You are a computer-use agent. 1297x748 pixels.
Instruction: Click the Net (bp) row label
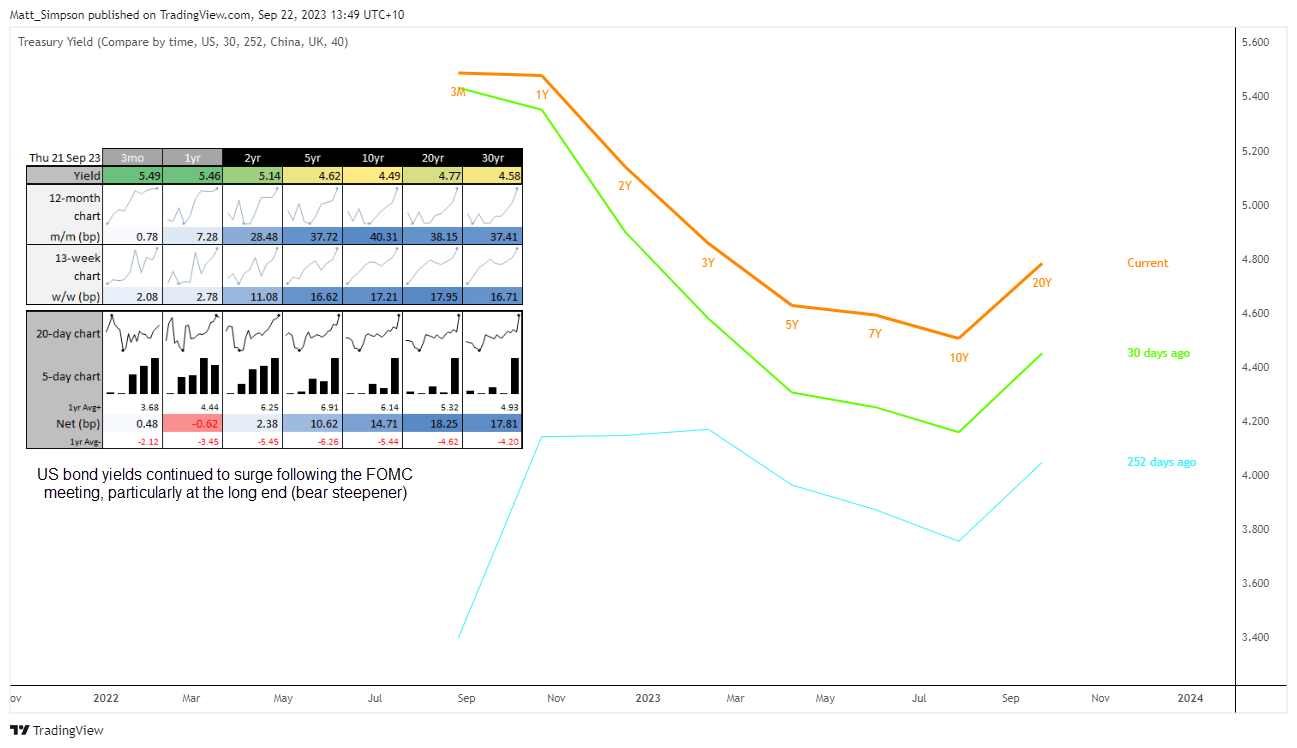point(64,423)
